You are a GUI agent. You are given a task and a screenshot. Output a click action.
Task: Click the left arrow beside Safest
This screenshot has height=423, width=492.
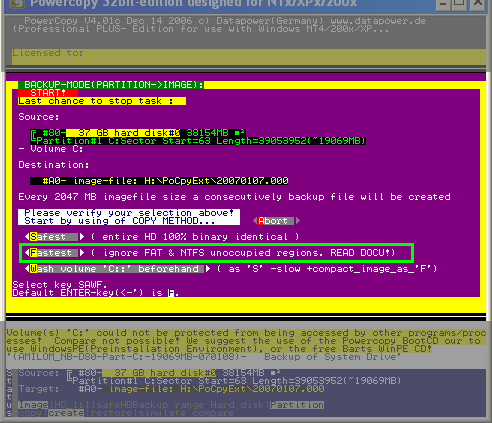27,237
